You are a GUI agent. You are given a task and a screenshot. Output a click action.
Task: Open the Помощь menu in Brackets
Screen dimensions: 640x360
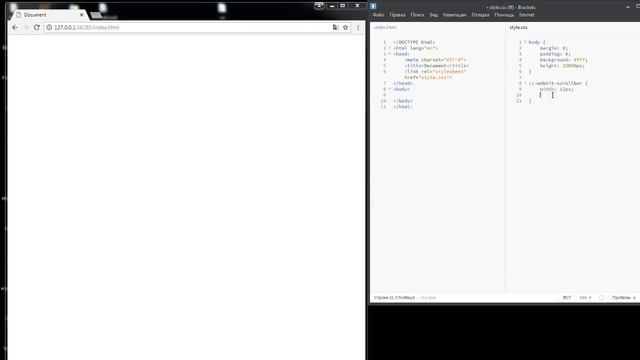click(x=504, y=15)
